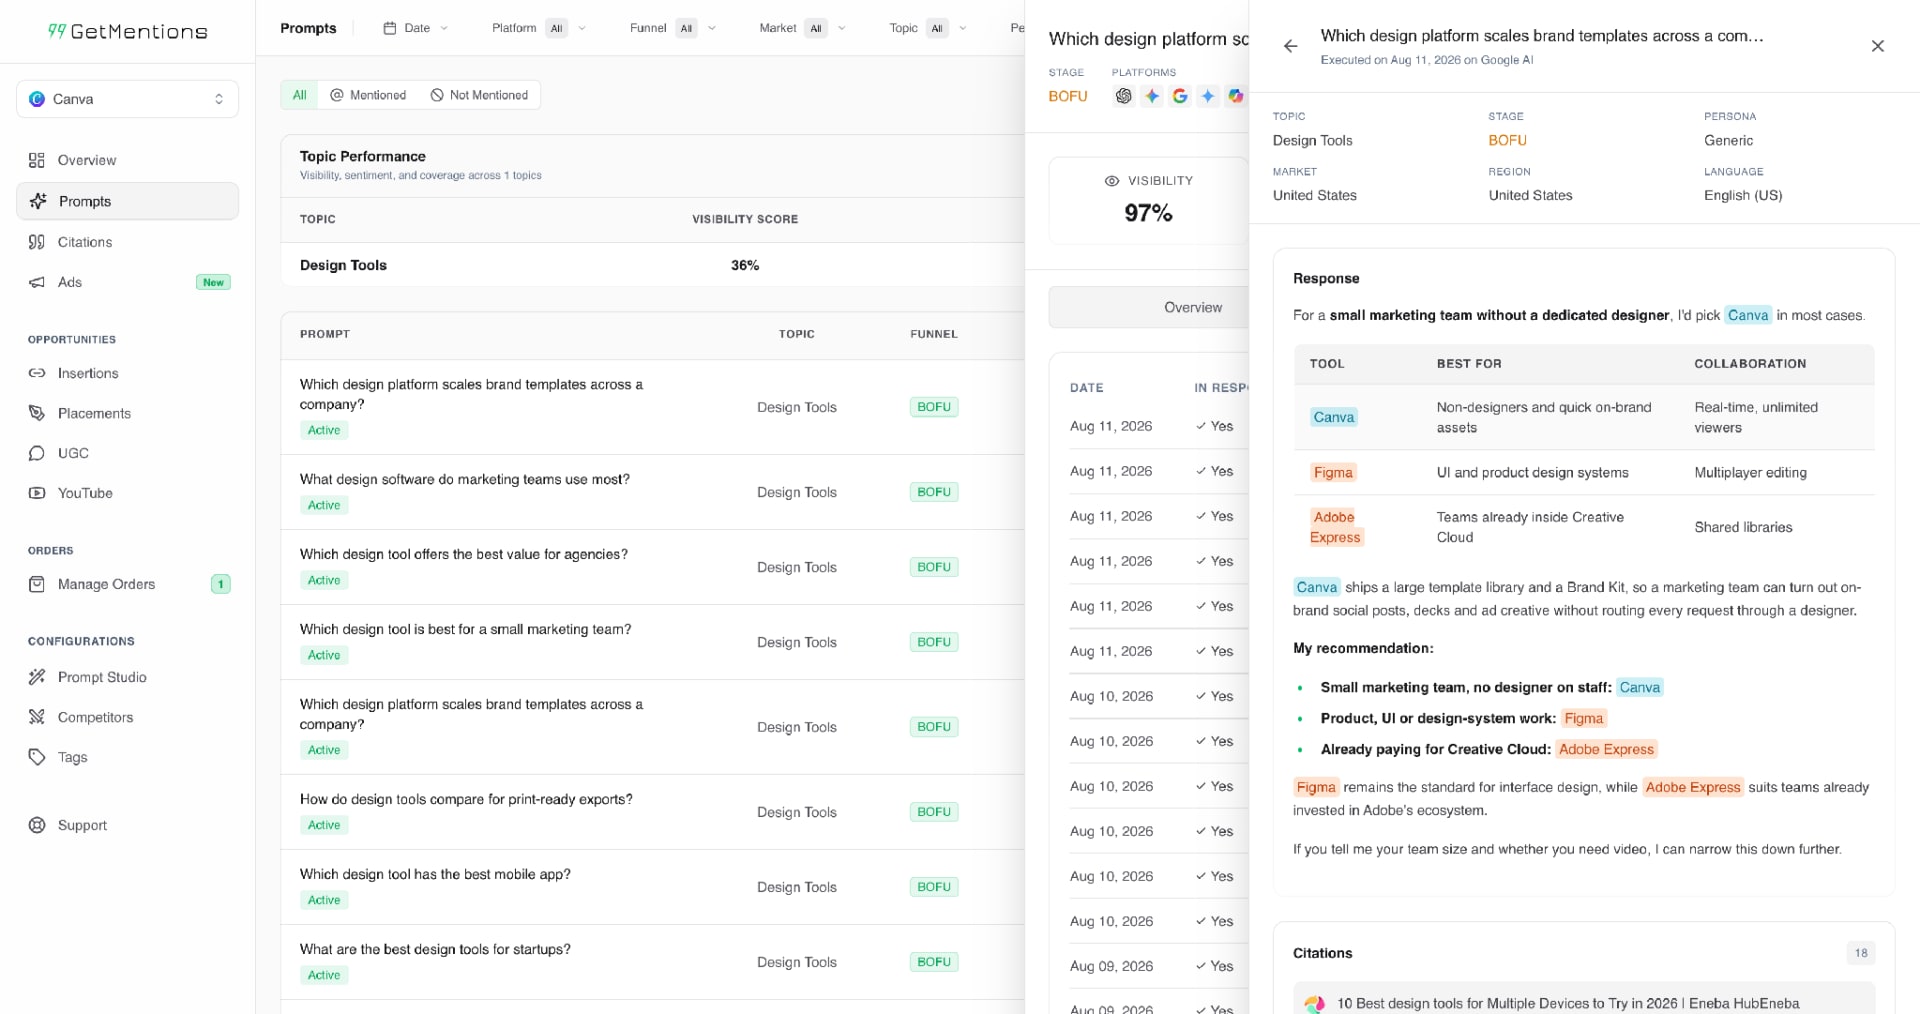Open Manage Orders in the sidebar
The width and height of the screenshot is (1920, 1014).
click(x=127, y=584)
